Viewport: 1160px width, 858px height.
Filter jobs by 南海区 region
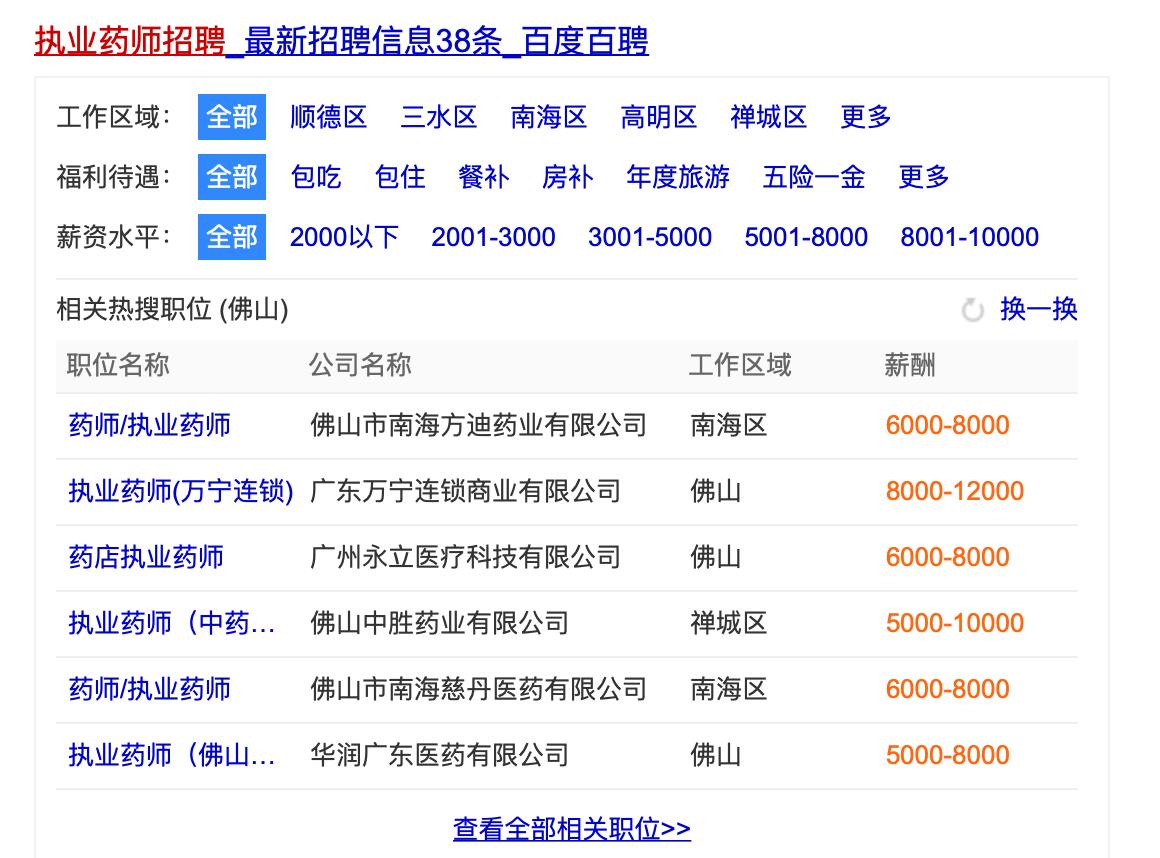coord(549,118)
